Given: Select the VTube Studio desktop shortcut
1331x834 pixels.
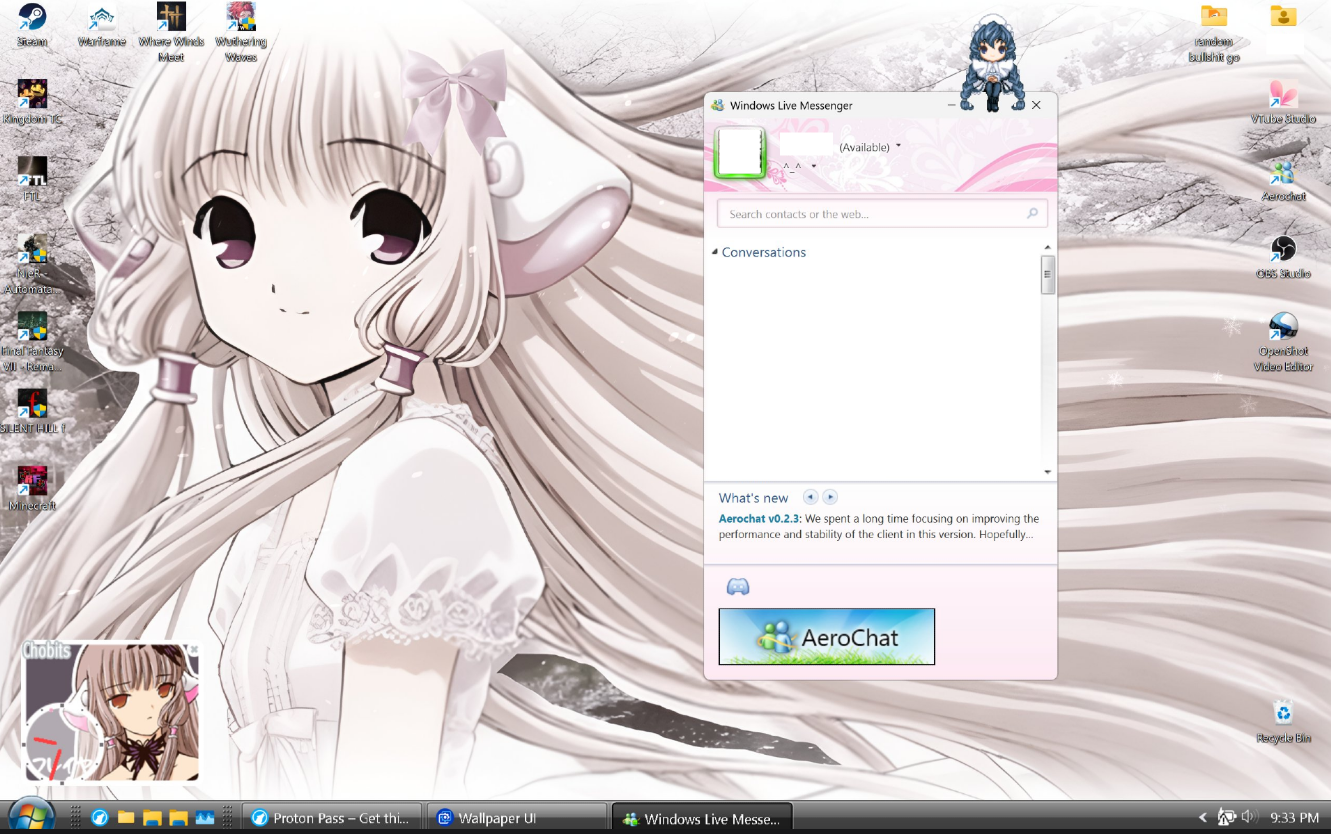Looking at the screenshot, I should click(x=1283, y=102).
